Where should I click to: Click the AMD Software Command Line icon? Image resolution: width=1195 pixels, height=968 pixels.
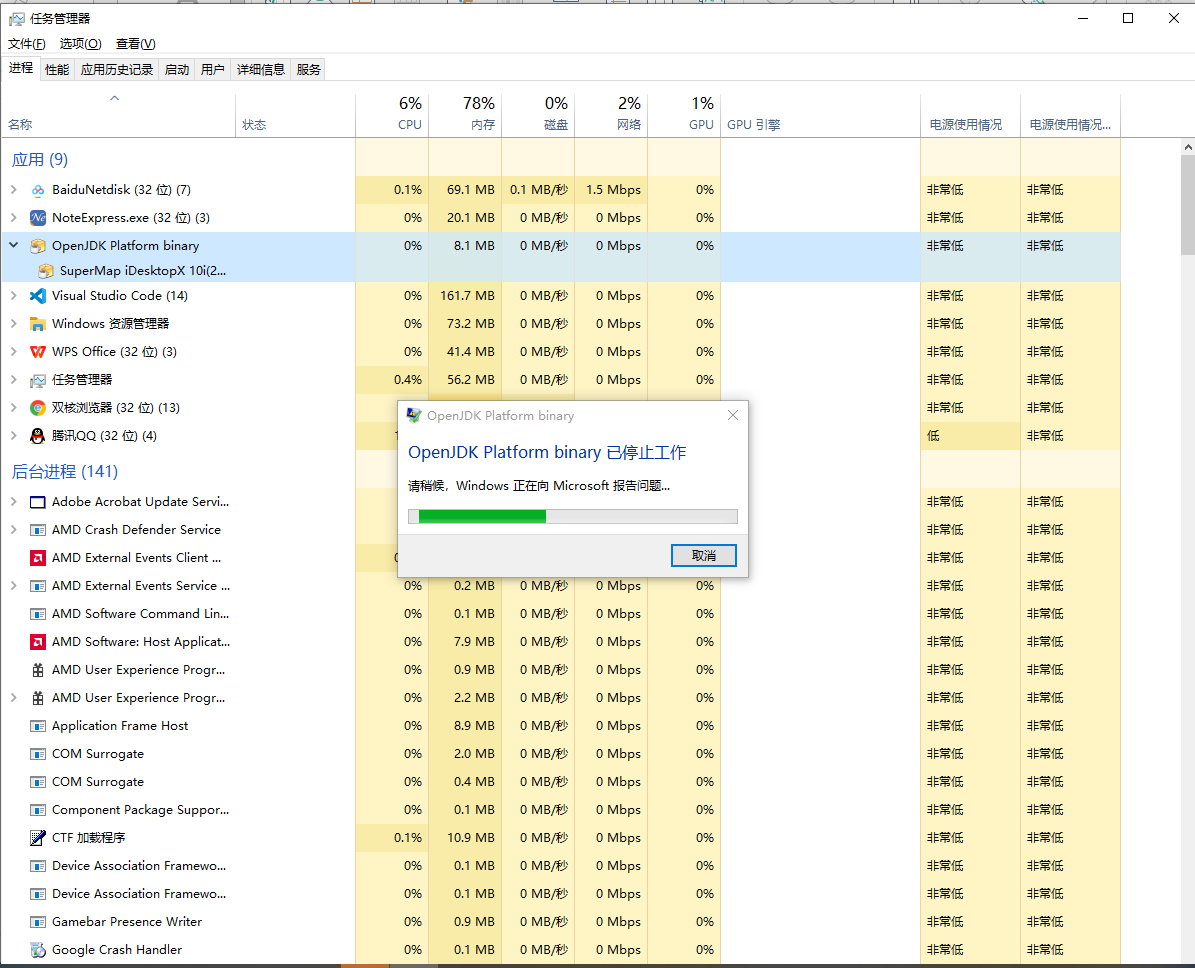tap(37, 614)
